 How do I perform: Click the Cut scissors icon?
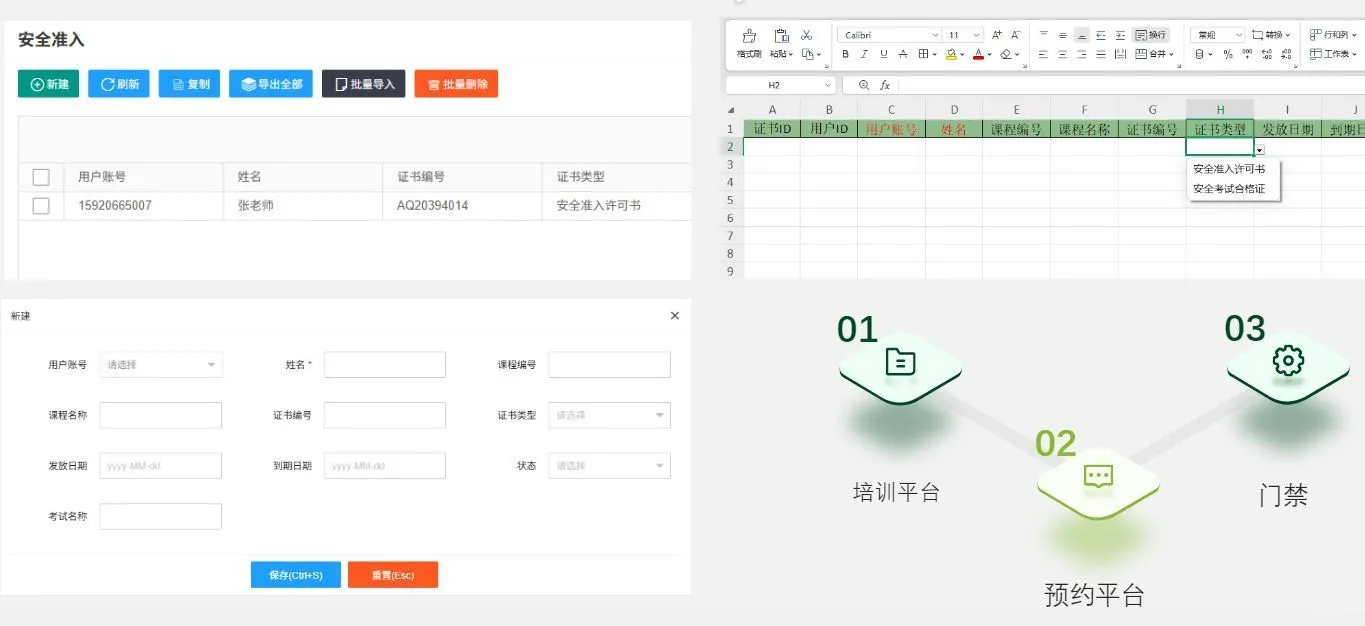[x=807, y=33]
